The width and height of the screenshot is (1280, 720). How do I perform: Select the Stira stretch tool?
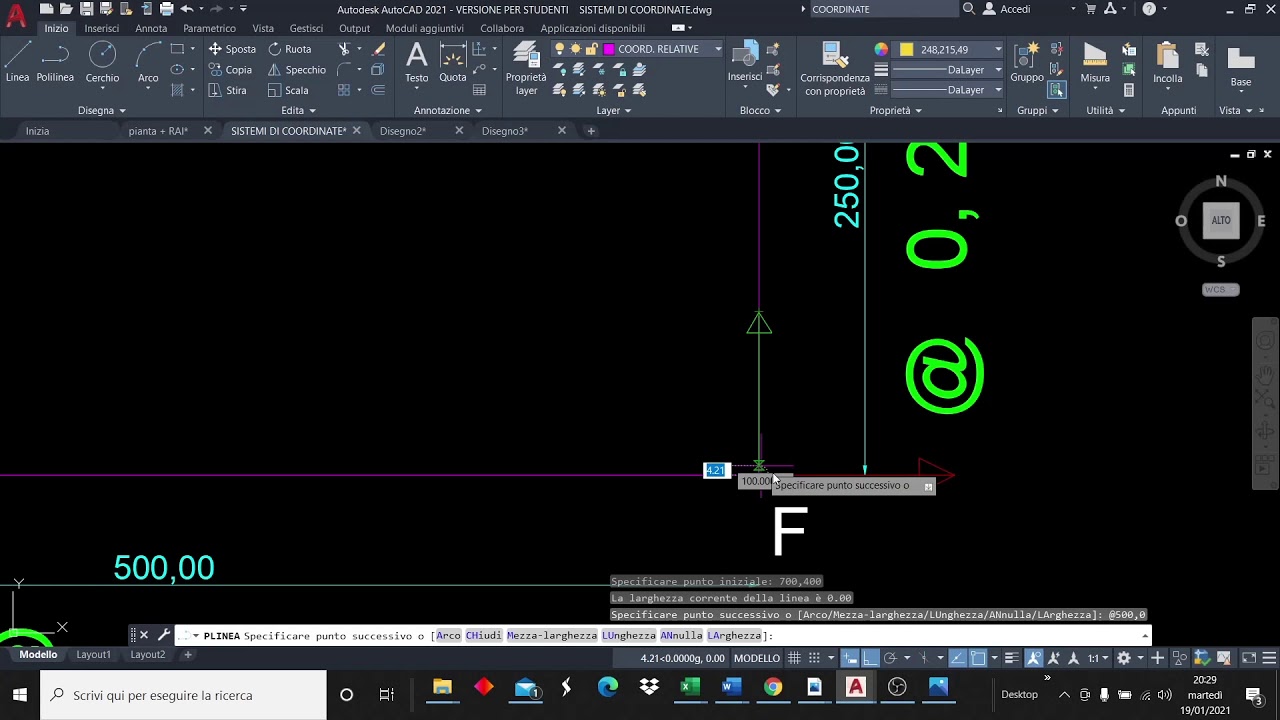pyautogui.click(x=228, y=90)
